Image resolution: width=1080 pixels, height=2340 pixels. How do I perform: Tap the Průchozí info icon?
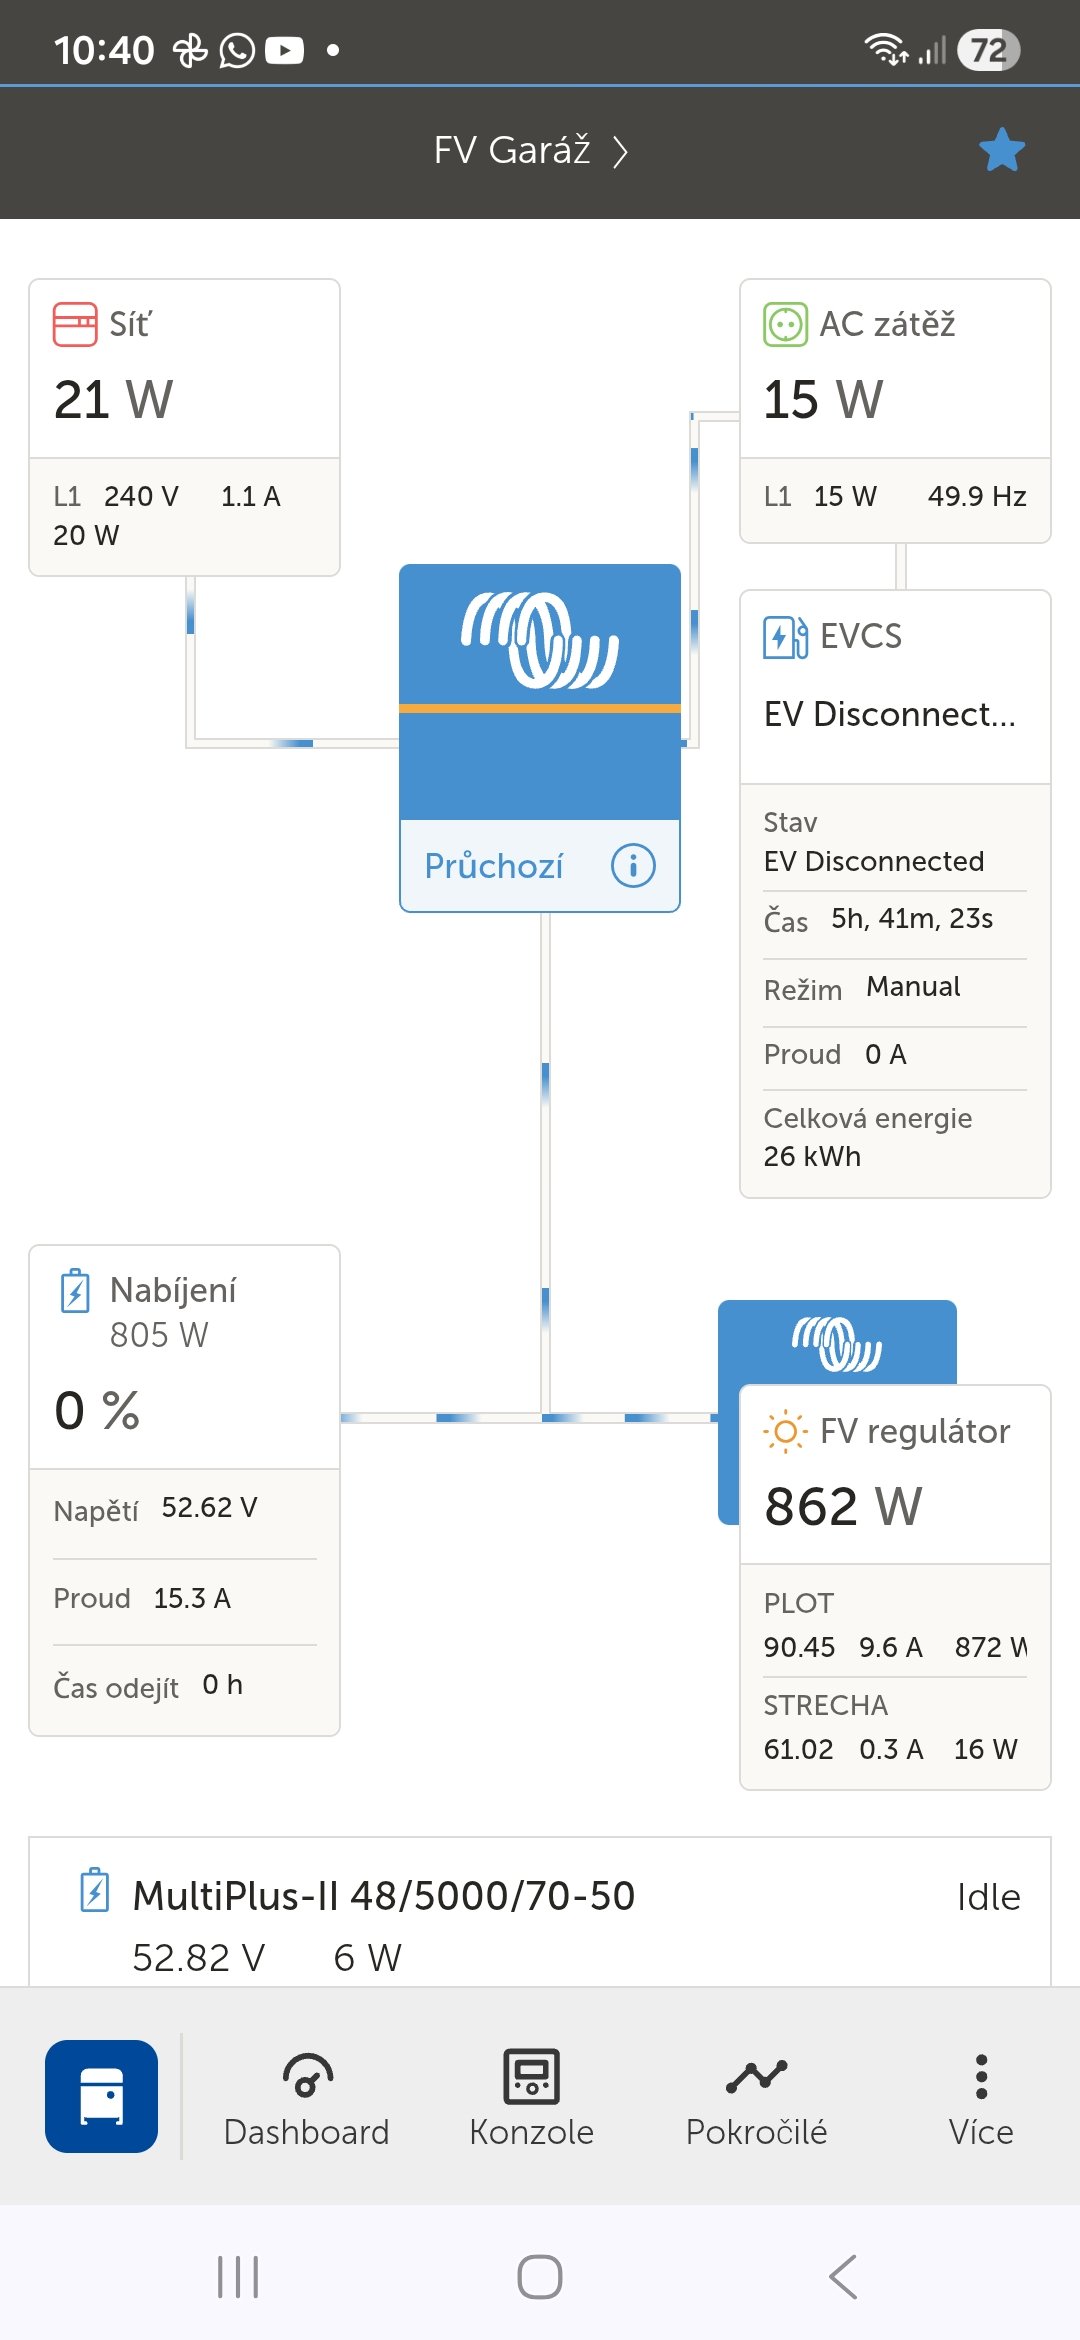coord(633,865)
